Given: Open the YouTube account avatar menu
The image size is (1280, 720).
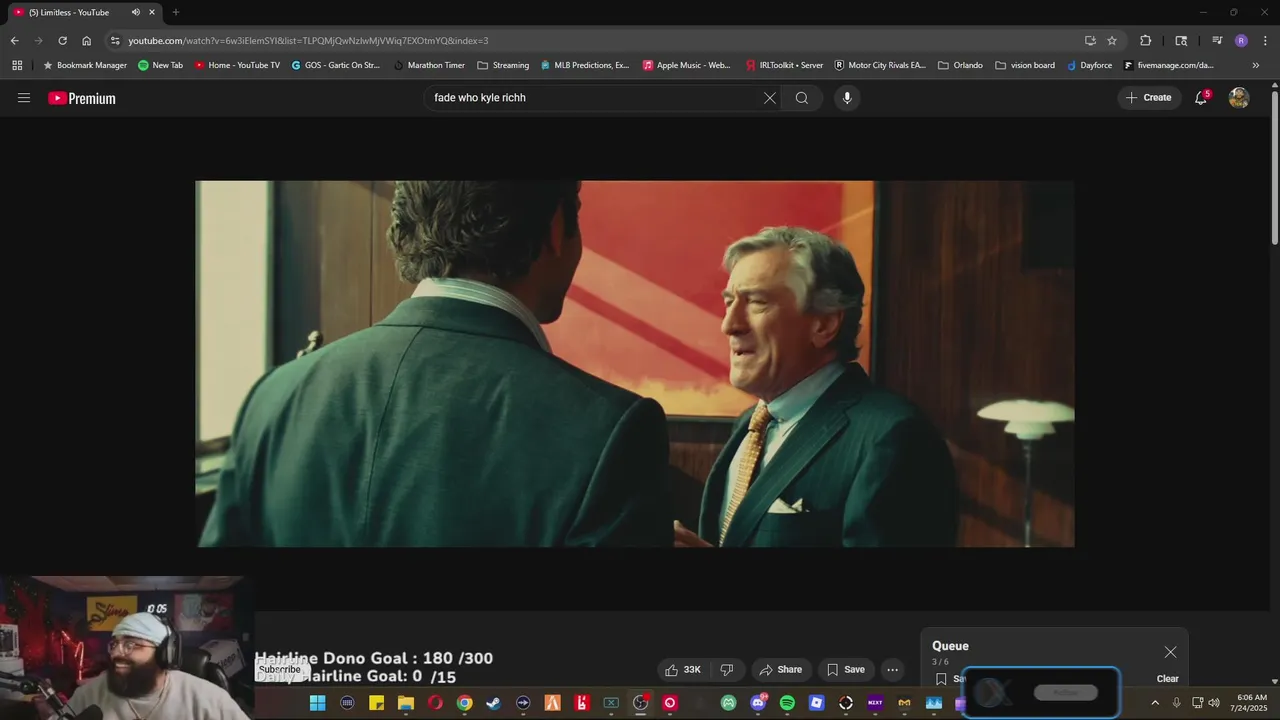Looking at the screenshot, I should (1239, 98).
